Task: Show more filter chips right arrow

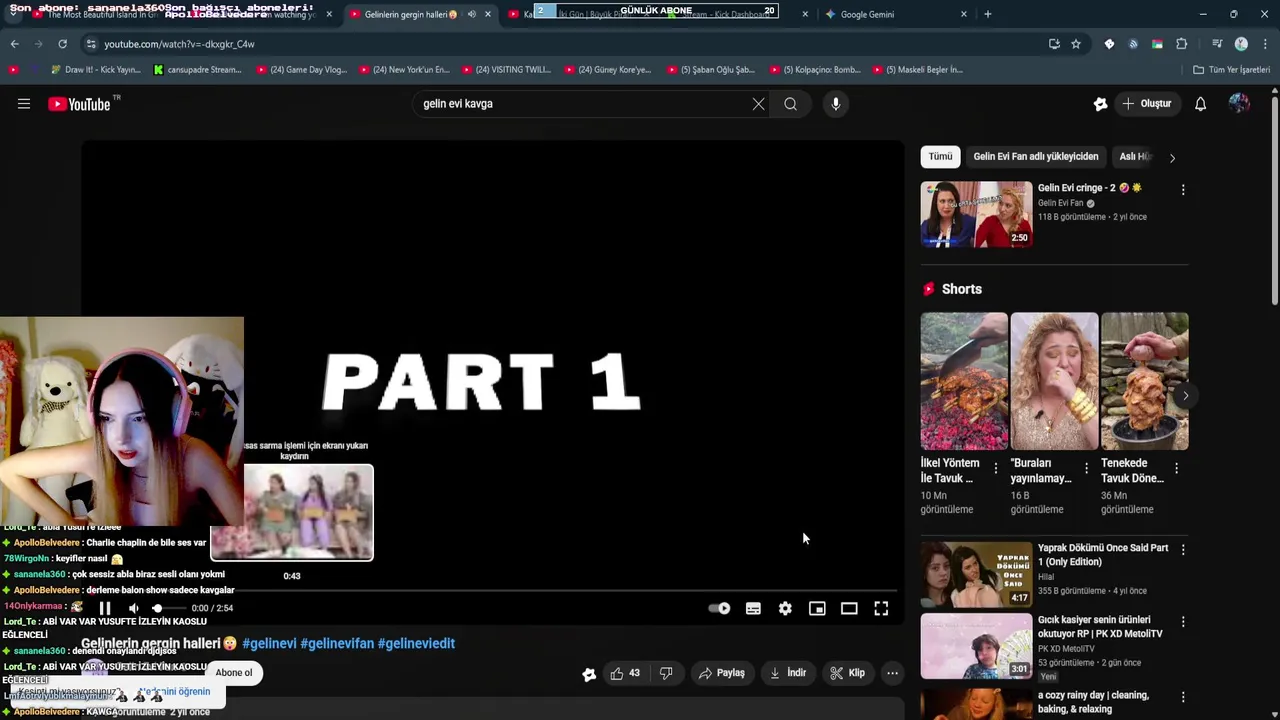Action: pyautogui.click(x=1172, y=157)
